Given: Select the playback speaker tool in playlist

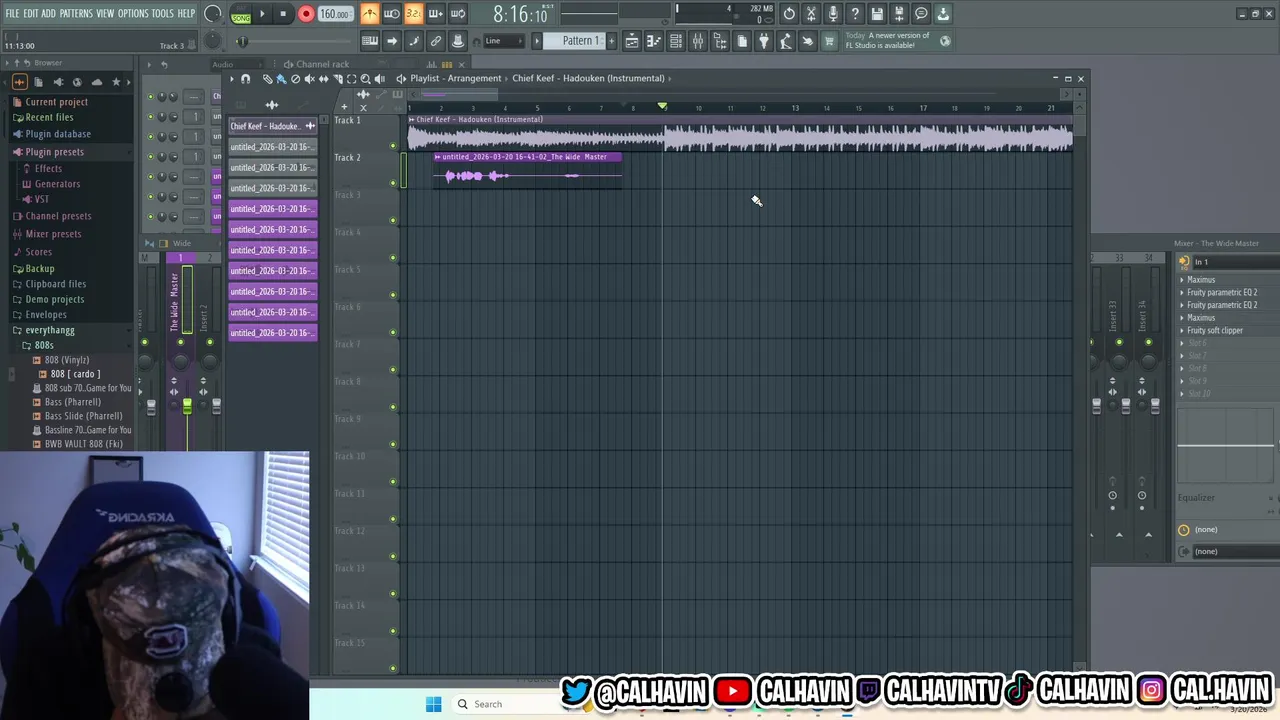Looking at the screenshot, I should coord(379,79).
